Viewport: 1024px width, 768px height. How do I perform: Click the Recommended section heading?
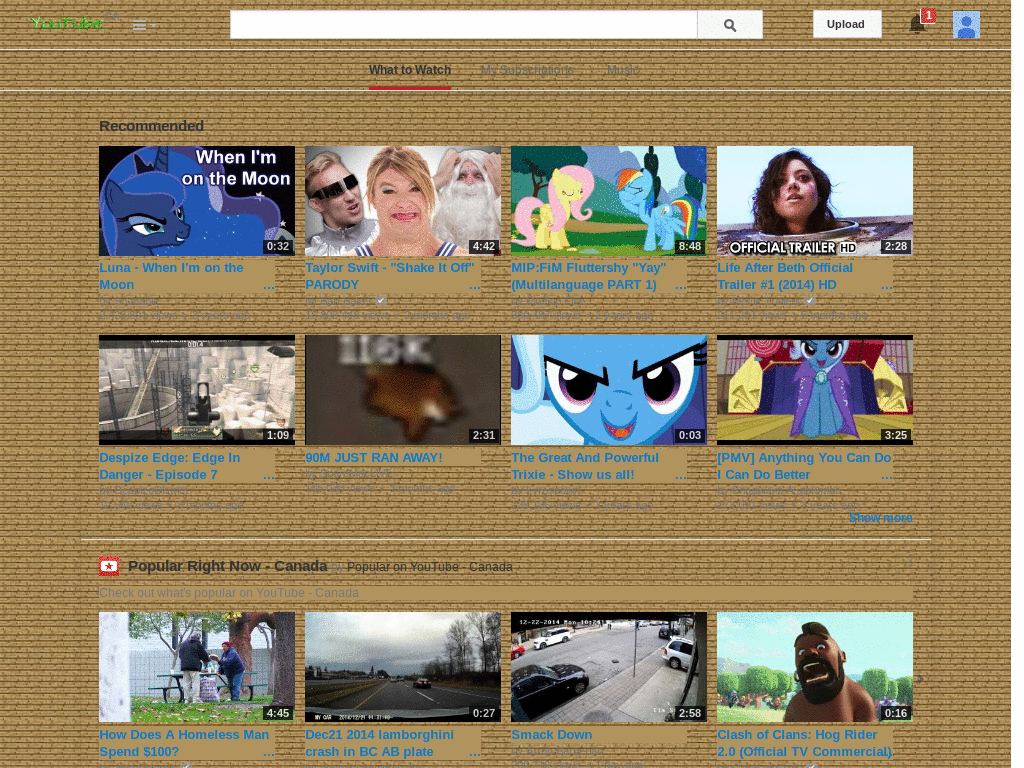[x=152, y=126]
